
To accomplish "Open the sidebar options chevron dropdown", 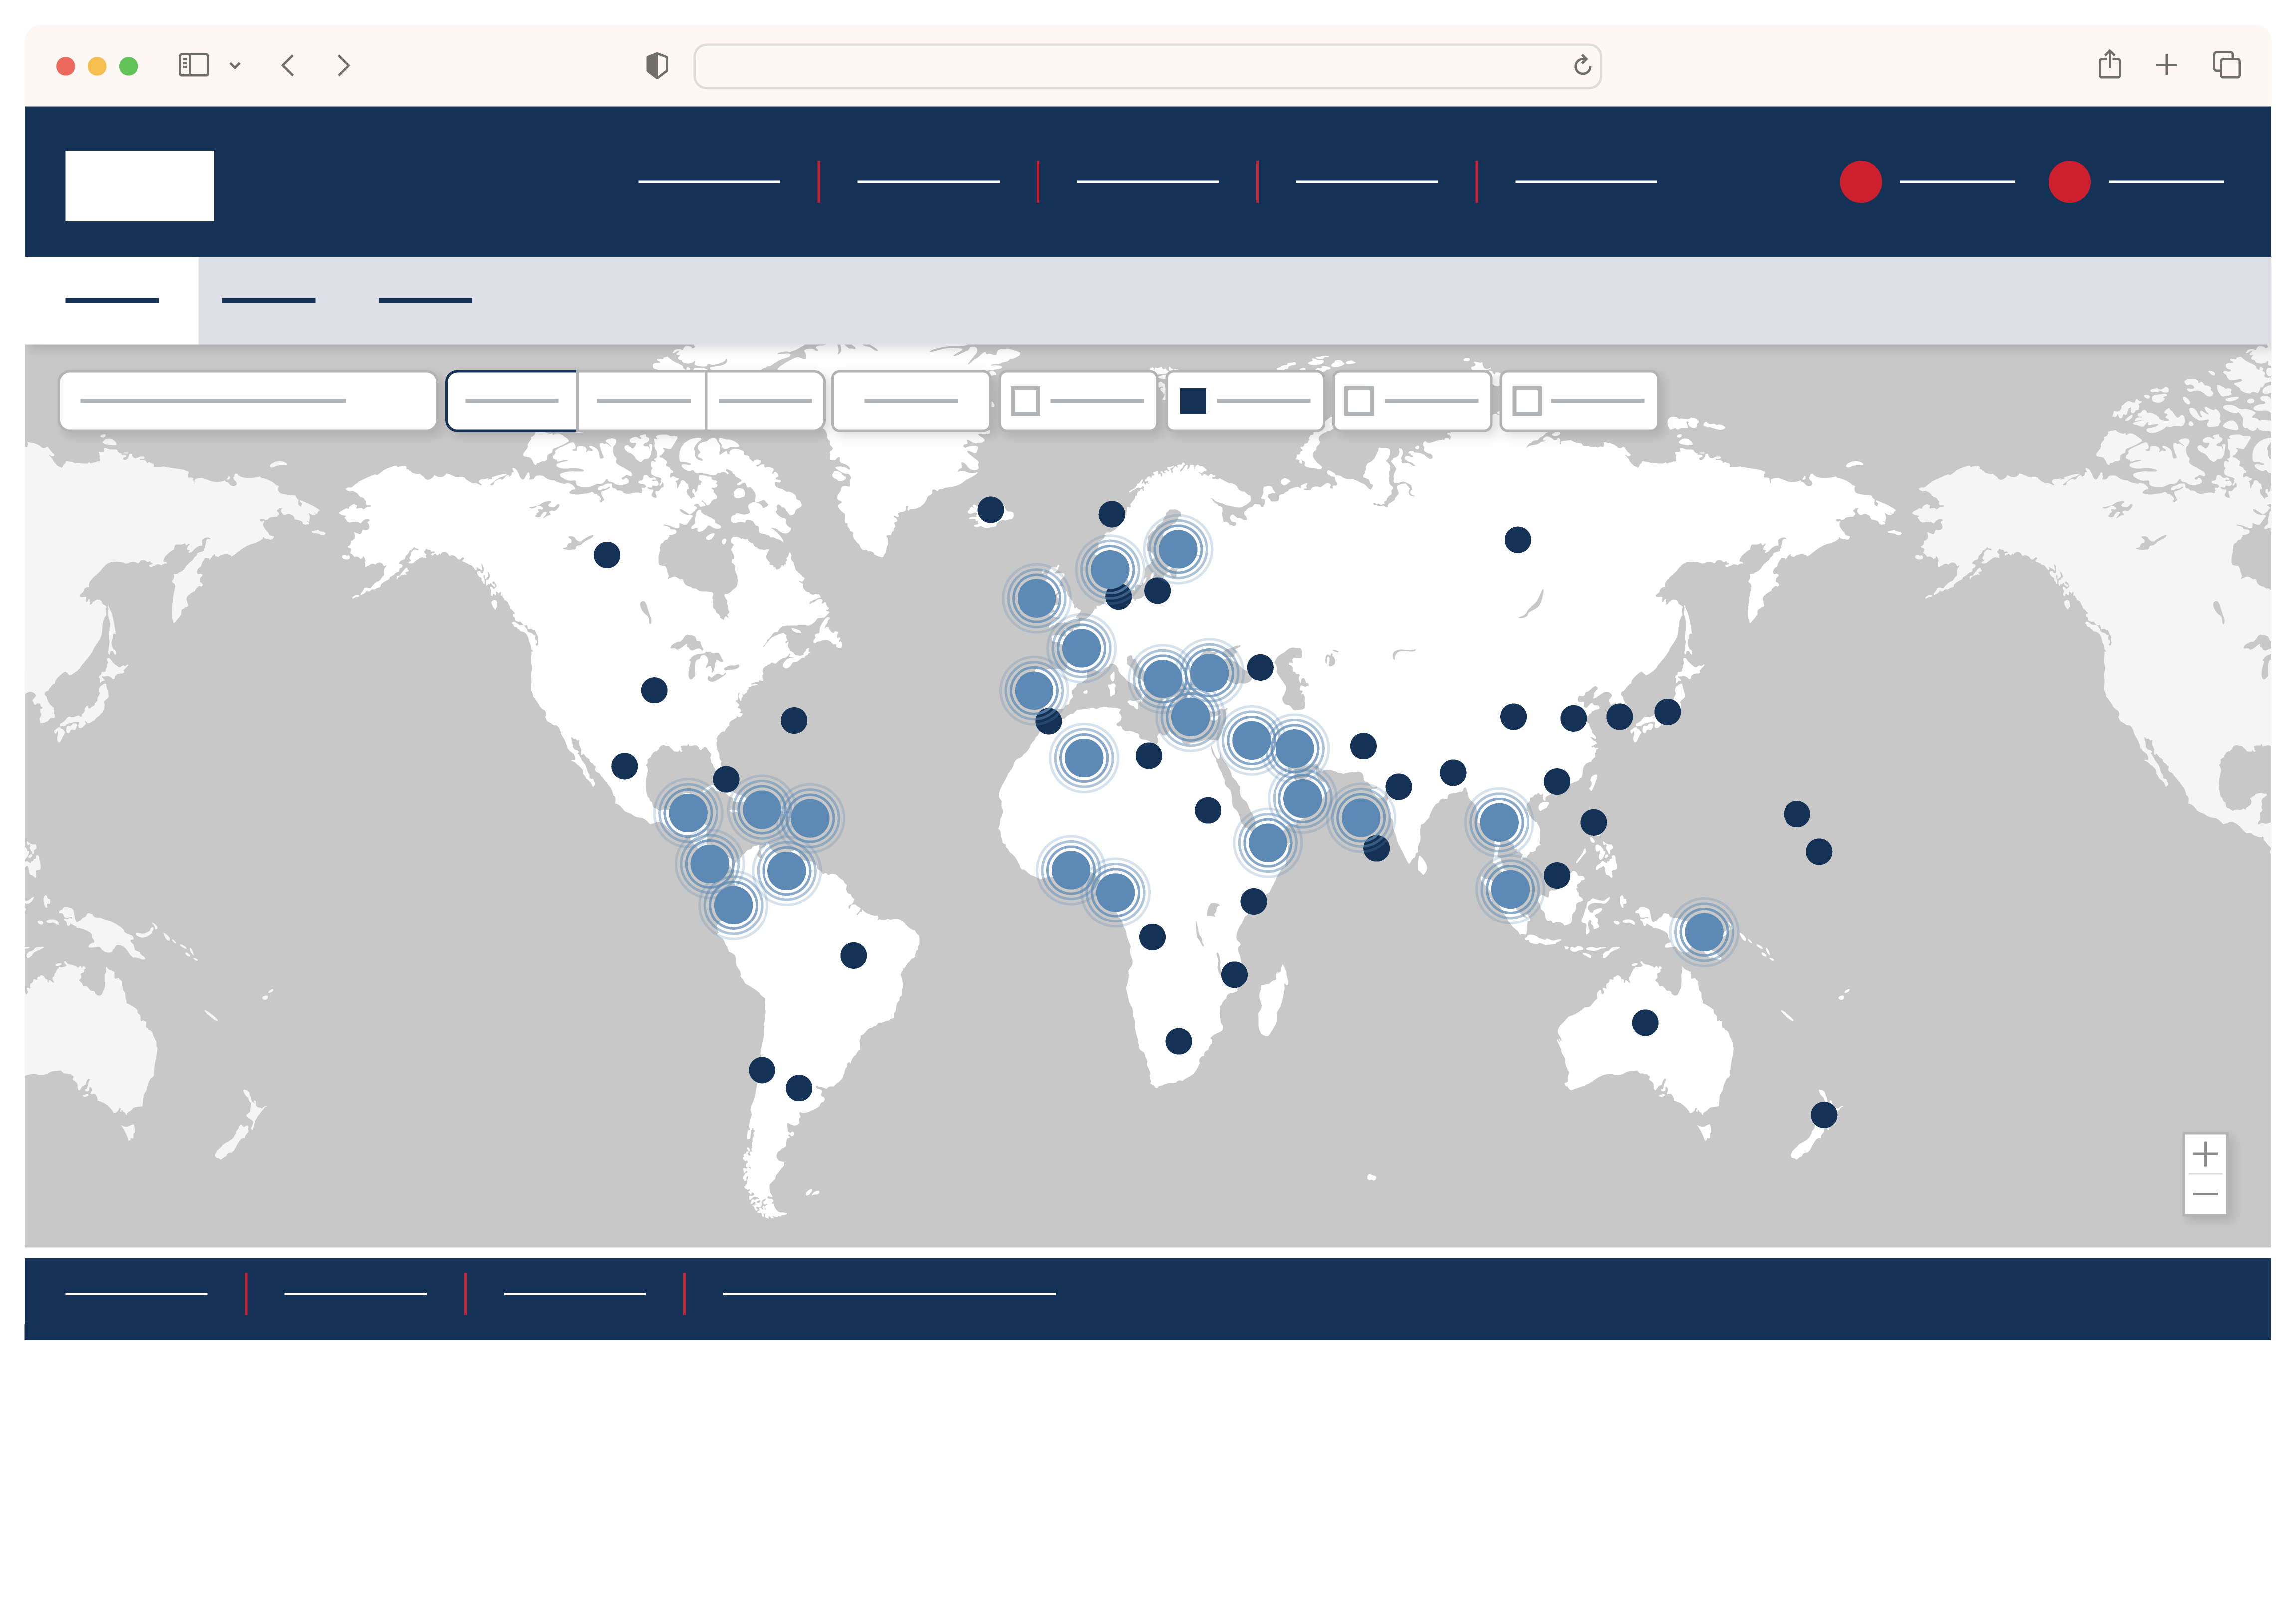I will tap(235, 66).
